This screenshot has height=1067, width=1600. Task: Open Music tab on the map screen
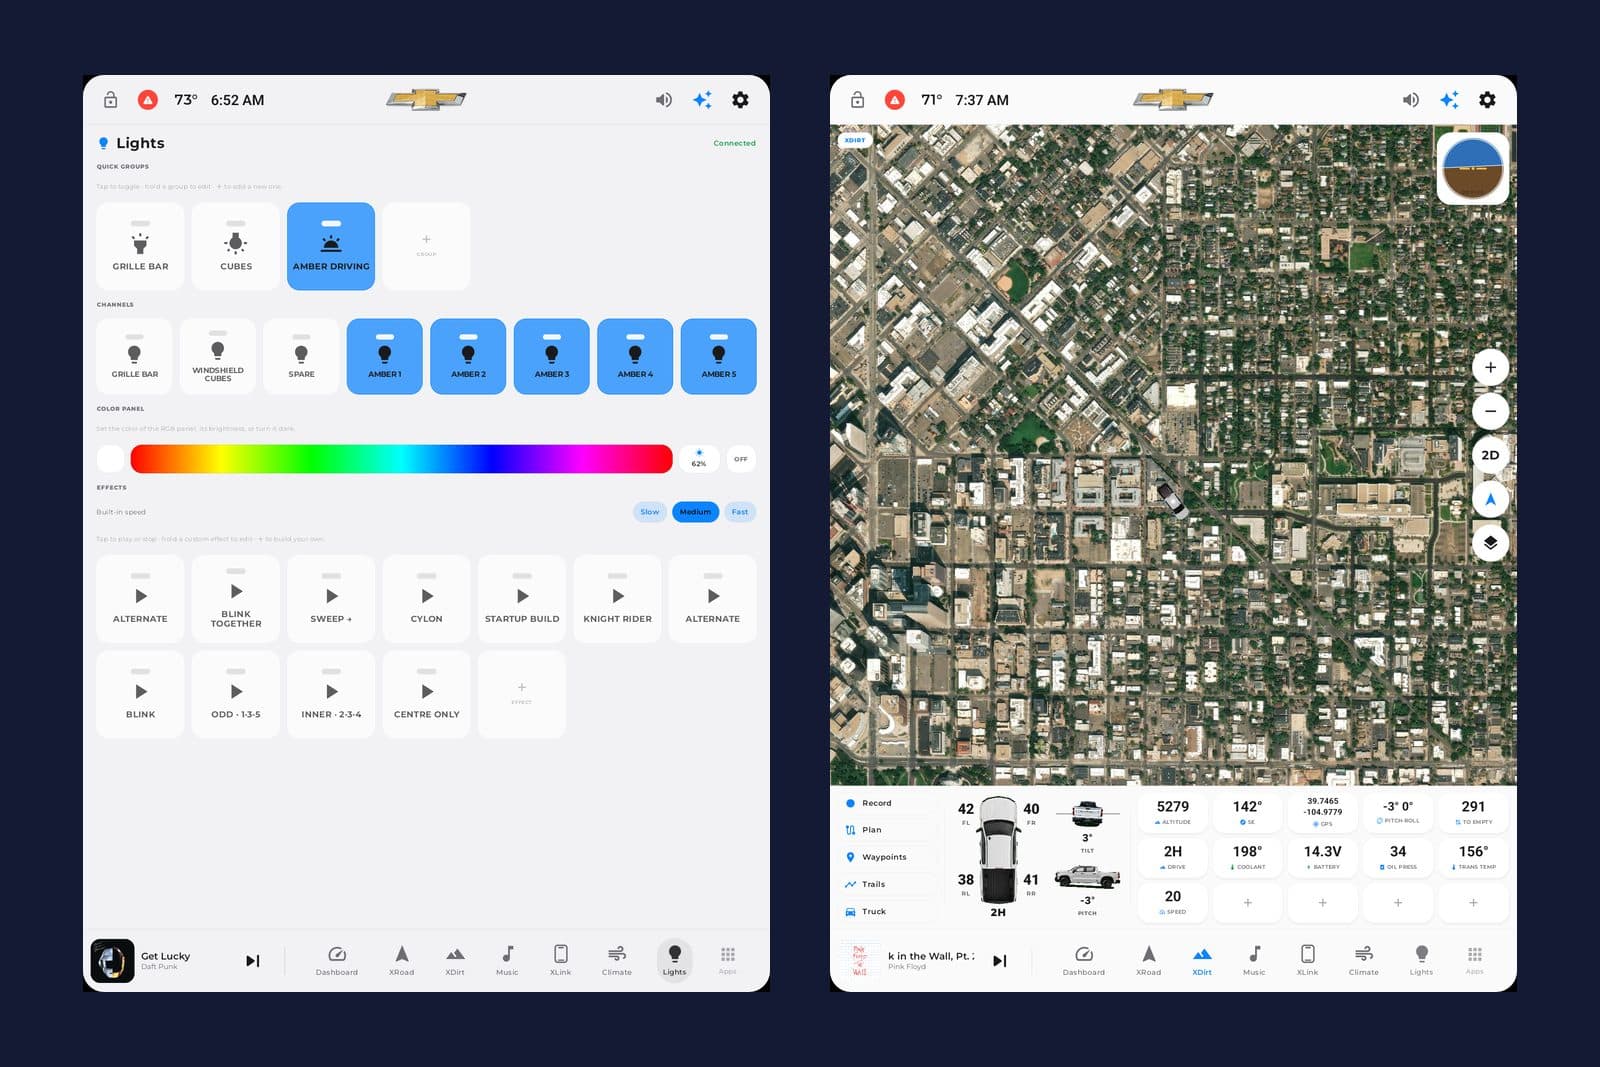coord(1254,961)
